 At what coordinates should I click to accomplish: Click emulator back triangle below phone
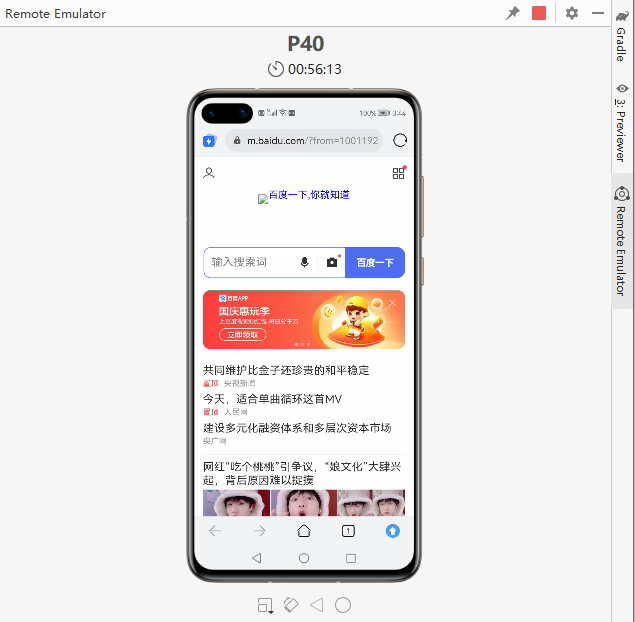tap(317, 605)
